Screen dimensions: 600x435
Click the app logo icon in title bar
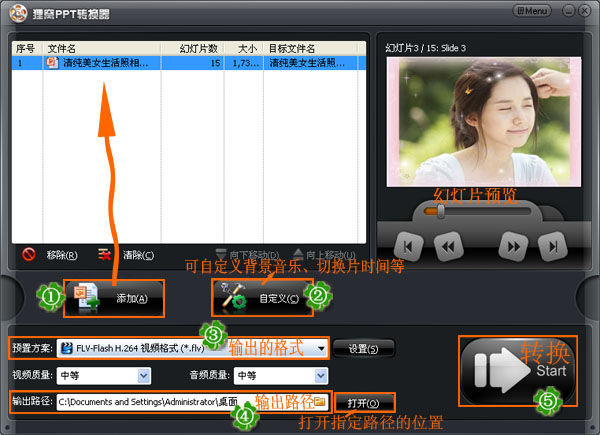[18, 13]
